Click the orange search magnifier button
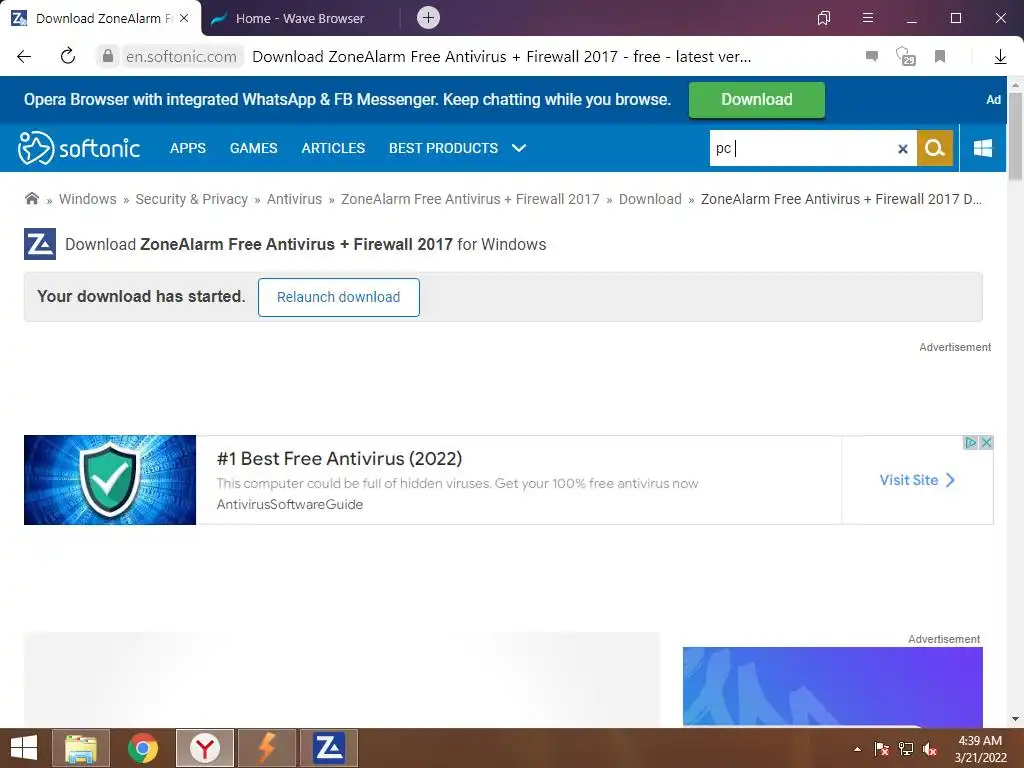The width and height of the screenshot is (1024, 768). coord(935,148)
